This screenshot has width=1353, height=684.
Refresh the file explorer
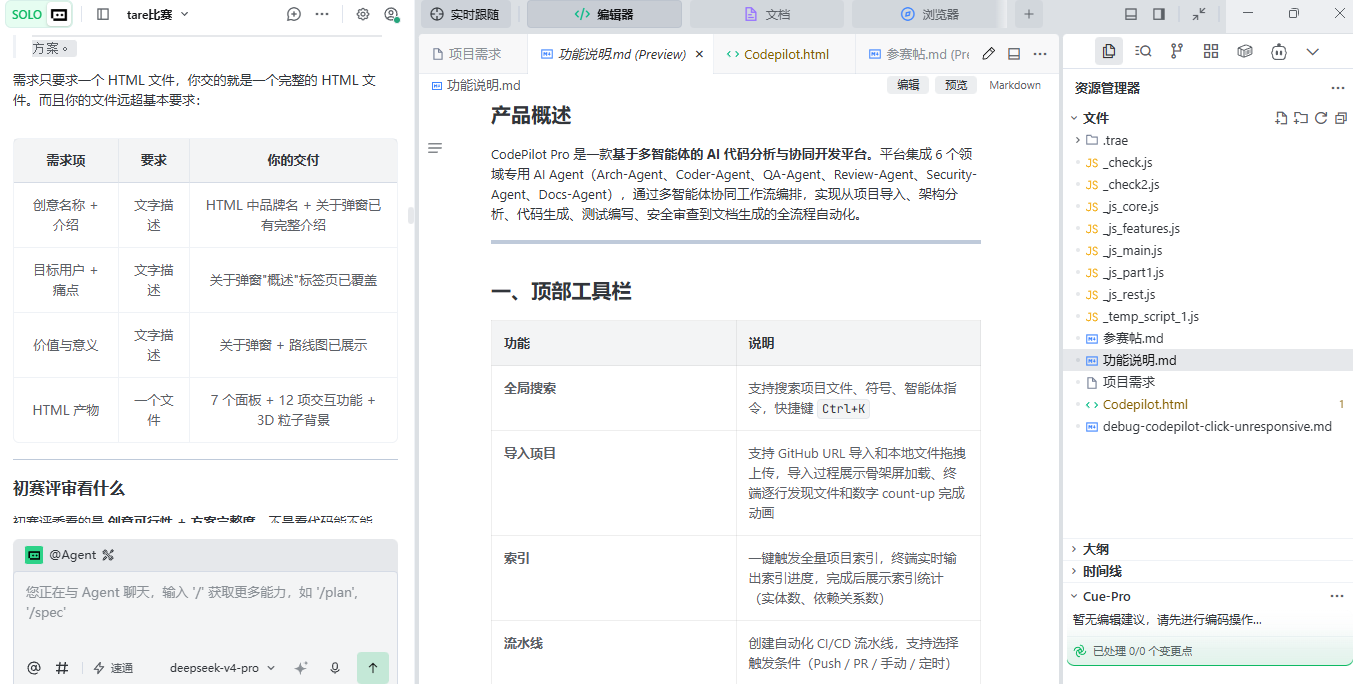pos(1321,118)
